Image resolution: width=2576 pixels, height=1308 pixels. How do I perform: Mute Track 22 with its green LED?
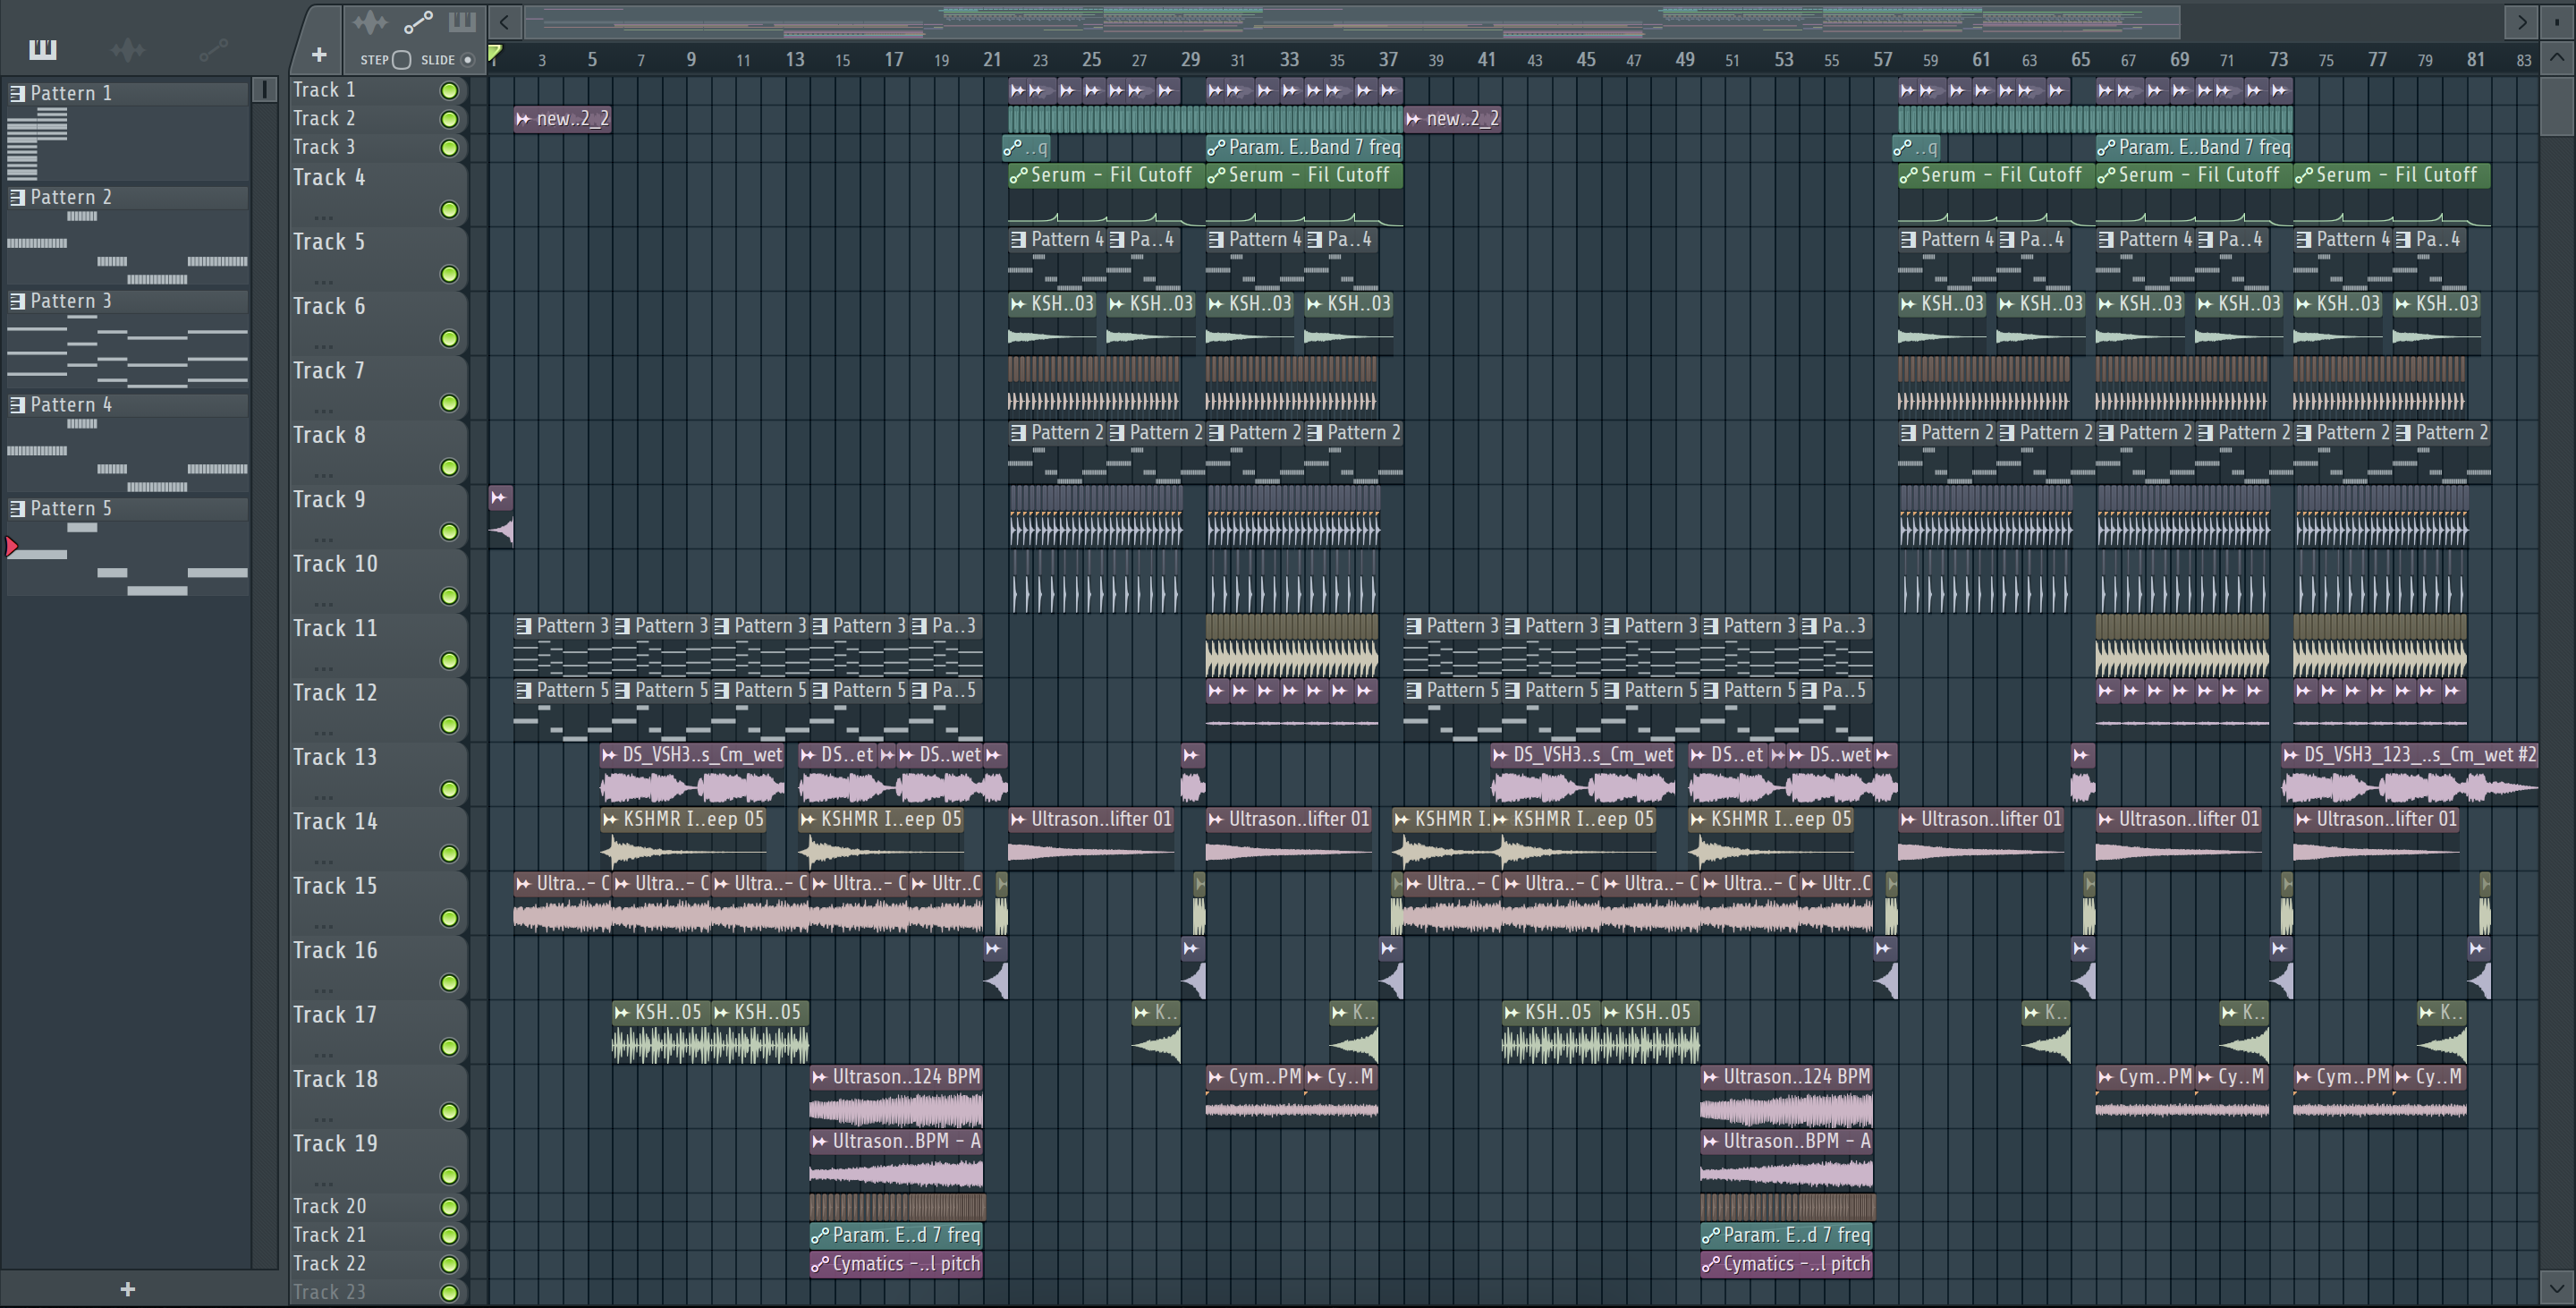click(x=449, y=1264)
